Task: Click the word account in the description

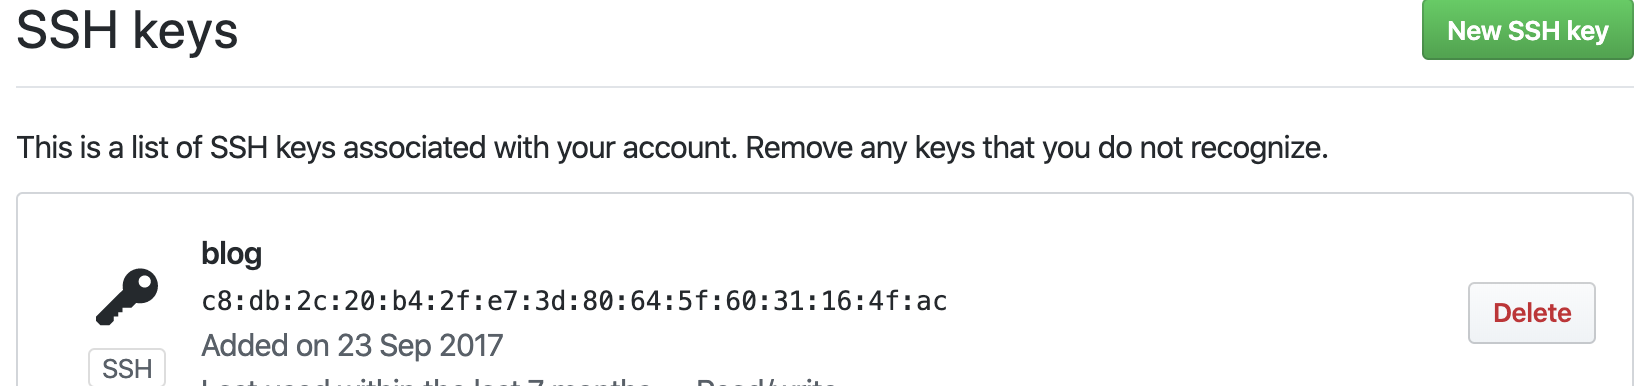Action: point(678,148)
